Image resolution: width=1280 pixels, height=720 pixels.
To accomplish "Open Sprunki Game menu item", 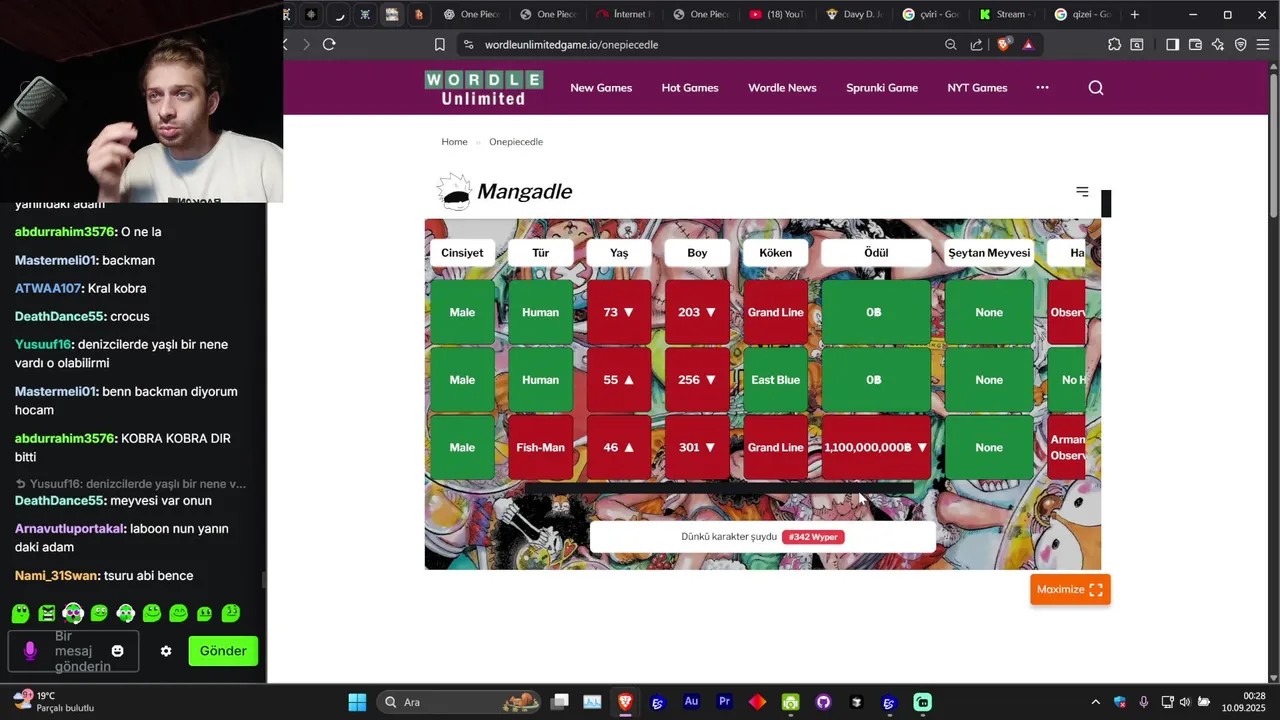I will coord(882,88).
